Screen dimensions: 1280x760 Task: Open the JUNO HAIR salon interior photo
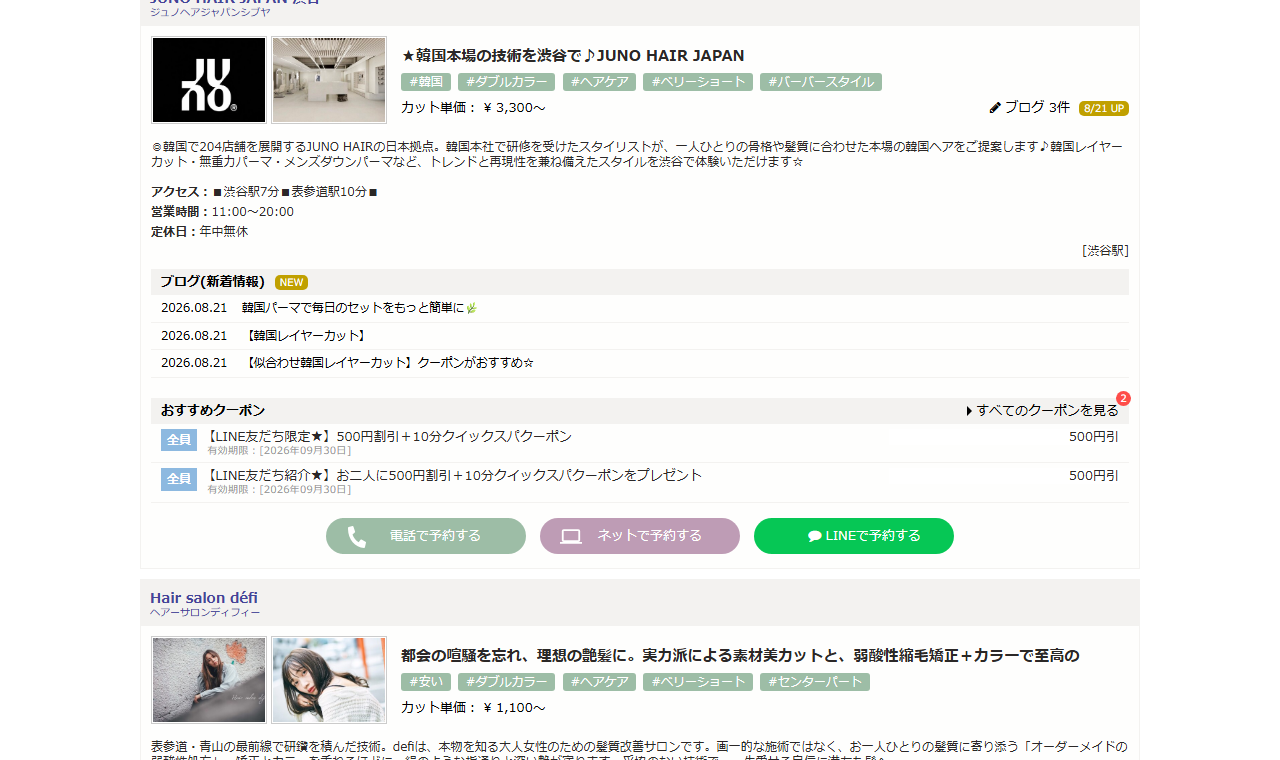tap(329, 80)
